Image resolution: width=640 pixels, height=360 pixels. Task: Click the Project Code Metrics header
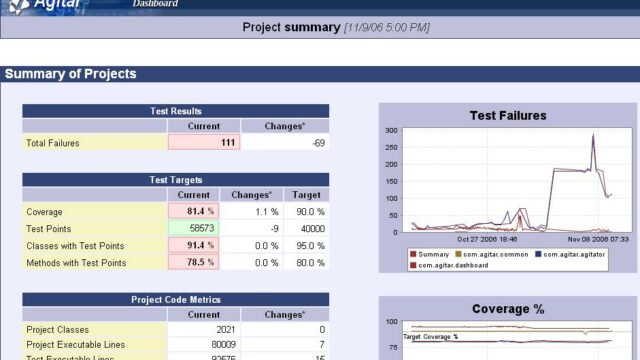click(x=176, y=300)
